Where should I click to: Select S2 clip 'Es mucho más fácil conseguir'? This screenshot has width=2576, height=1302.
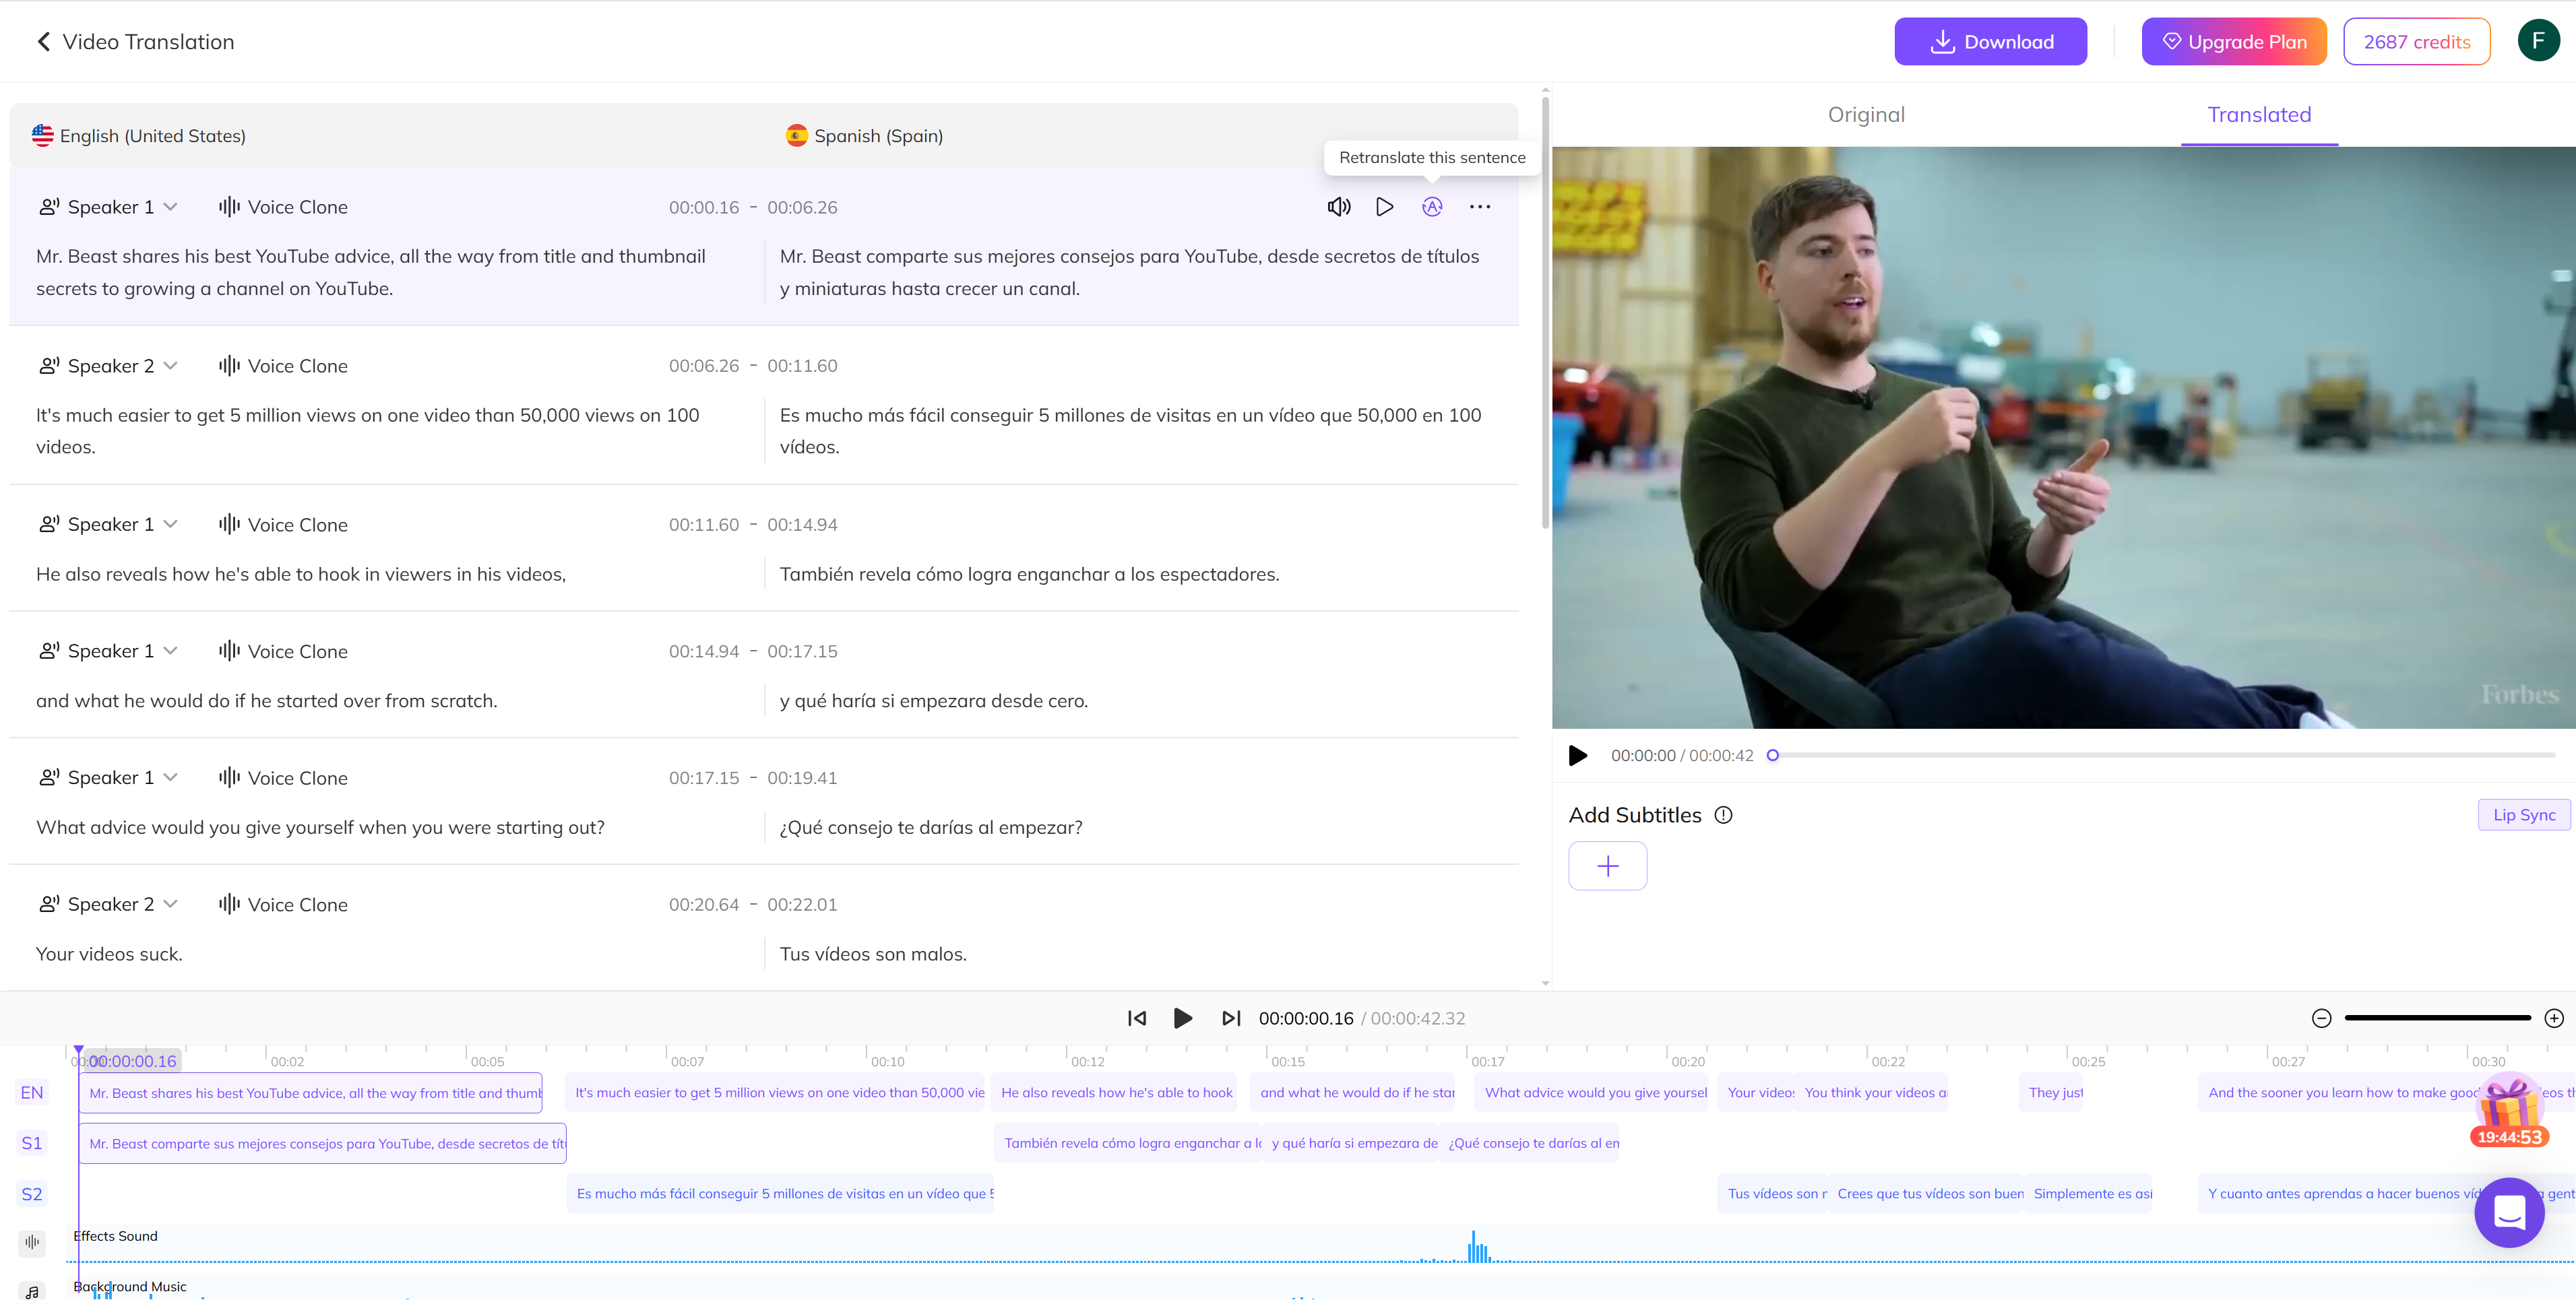[780, 1194]
